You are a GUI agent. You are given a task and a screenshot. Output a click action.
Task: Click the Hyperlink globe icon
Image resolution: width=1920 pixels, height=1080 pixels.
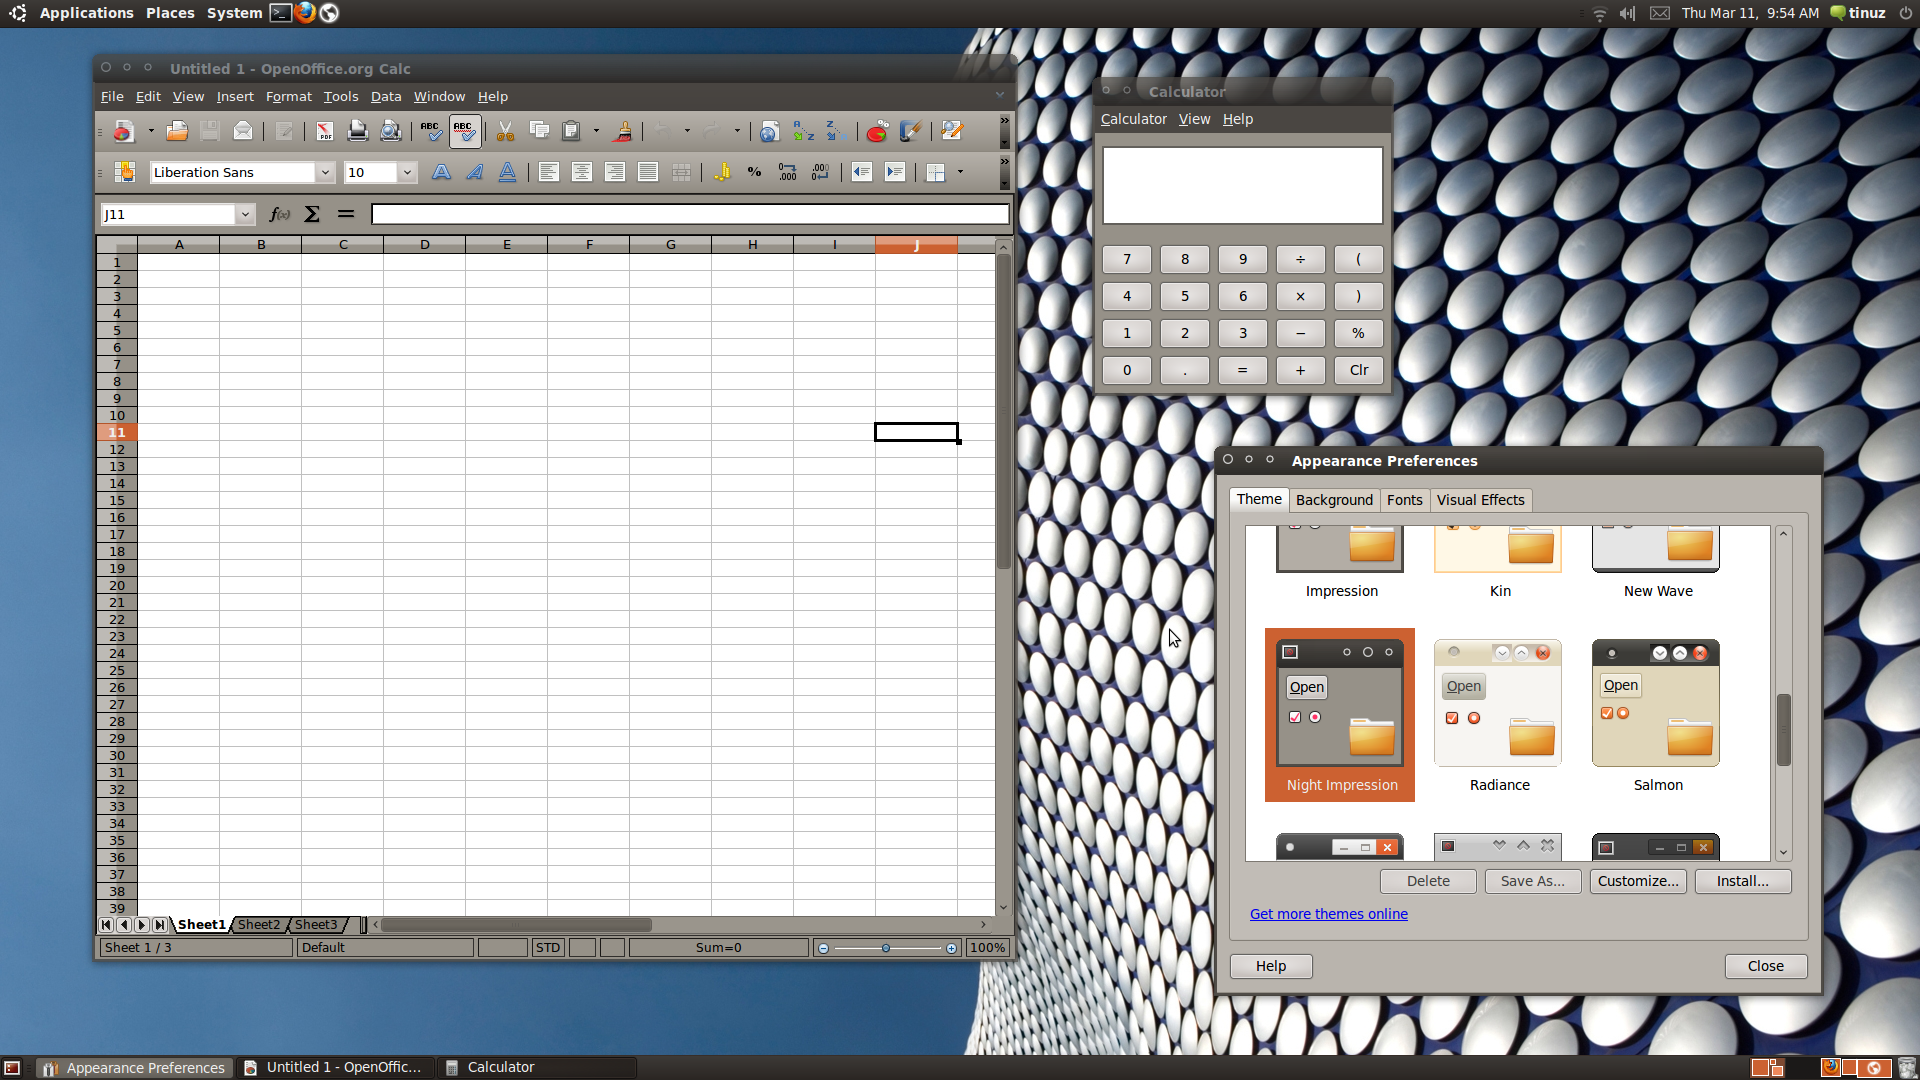point(769,131)
